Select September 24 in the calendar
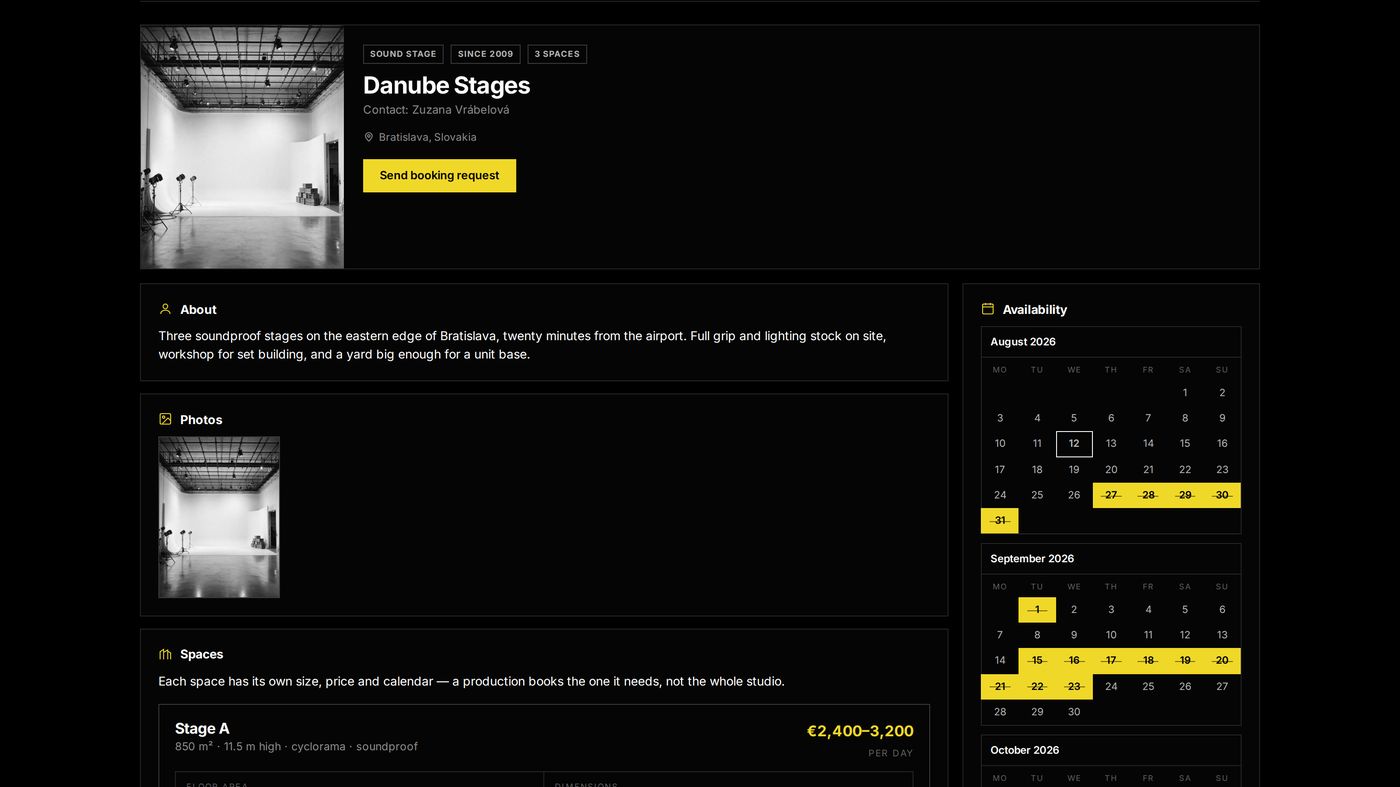This screenshot has width=1400, height=787. click(1111, 687)
